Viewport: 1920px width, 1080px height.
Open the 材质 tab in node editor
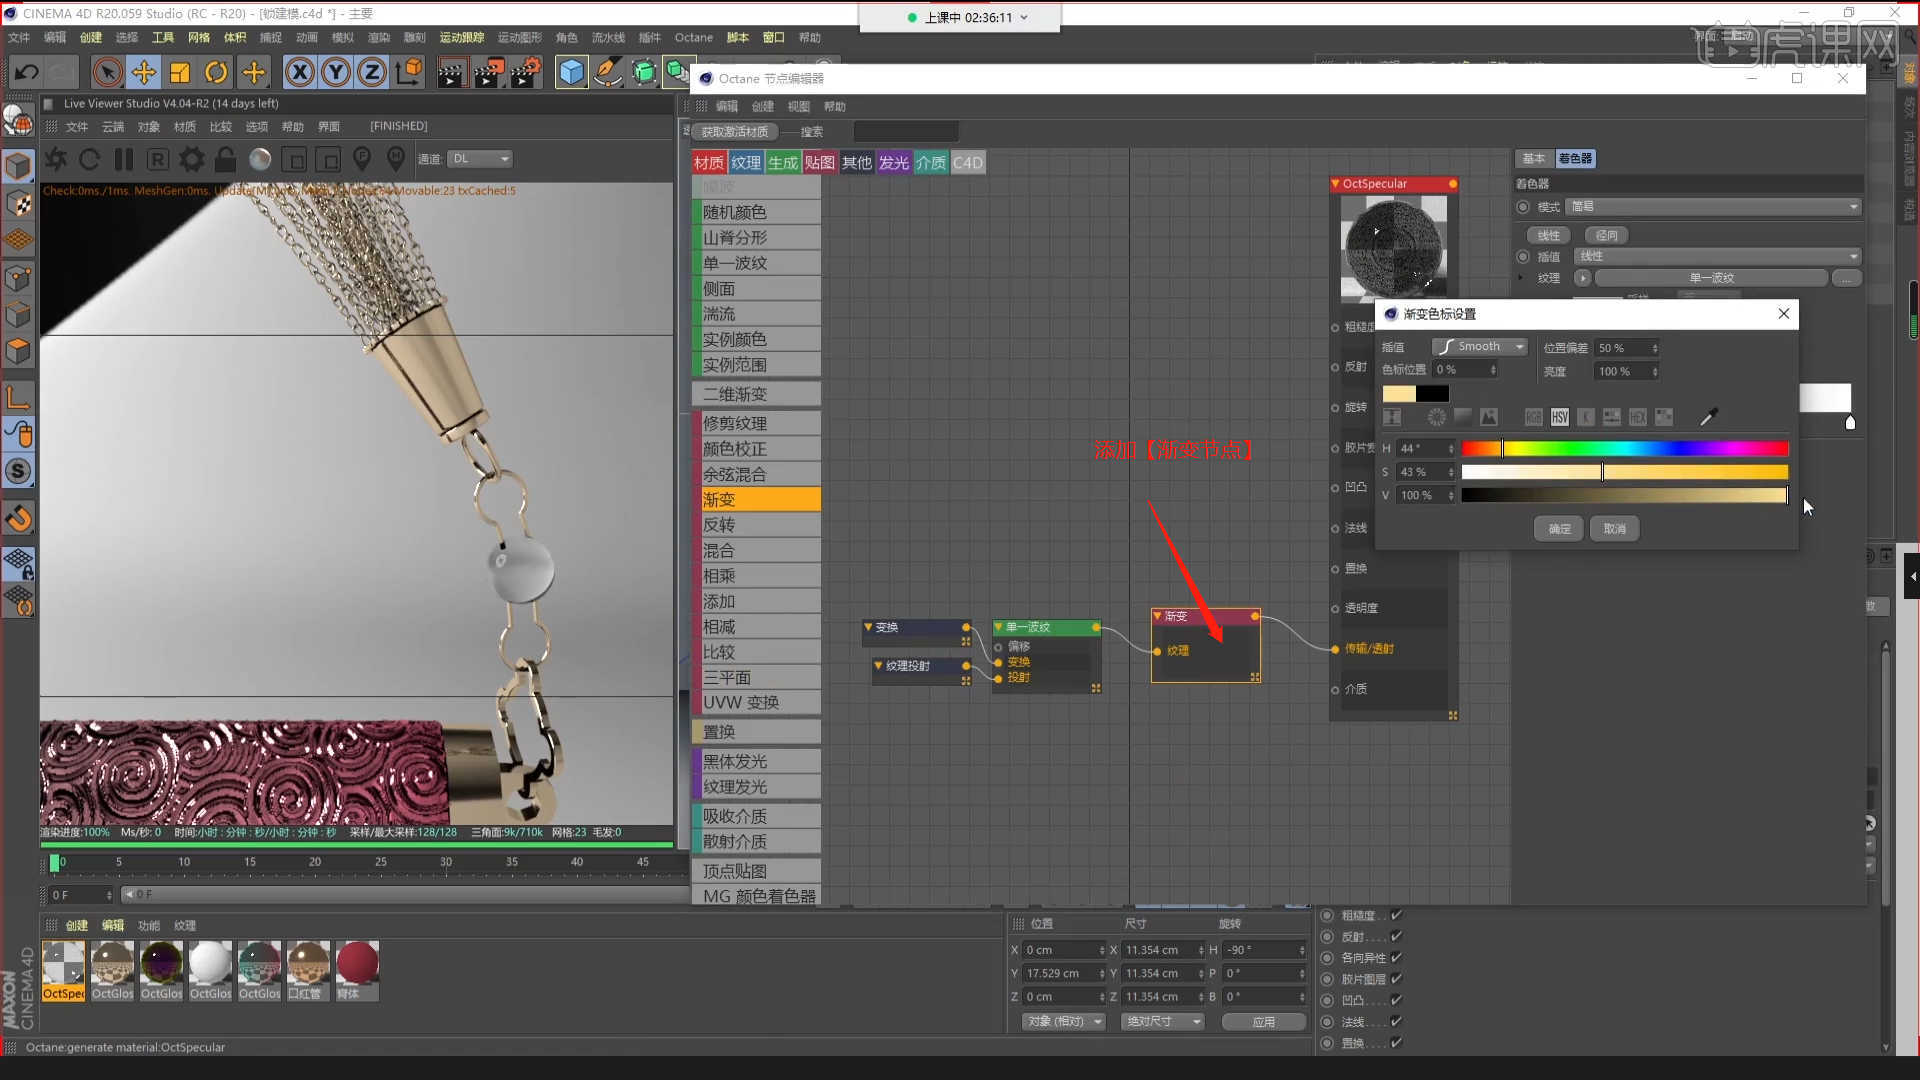(x=709, y=163)
